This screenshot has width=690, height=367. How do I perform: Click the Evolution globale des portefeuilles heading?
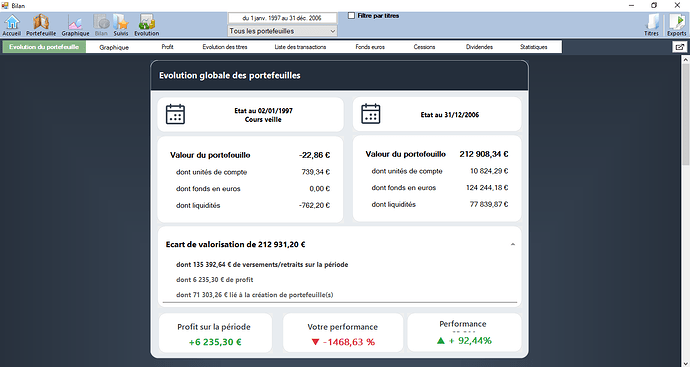[230, 75]
